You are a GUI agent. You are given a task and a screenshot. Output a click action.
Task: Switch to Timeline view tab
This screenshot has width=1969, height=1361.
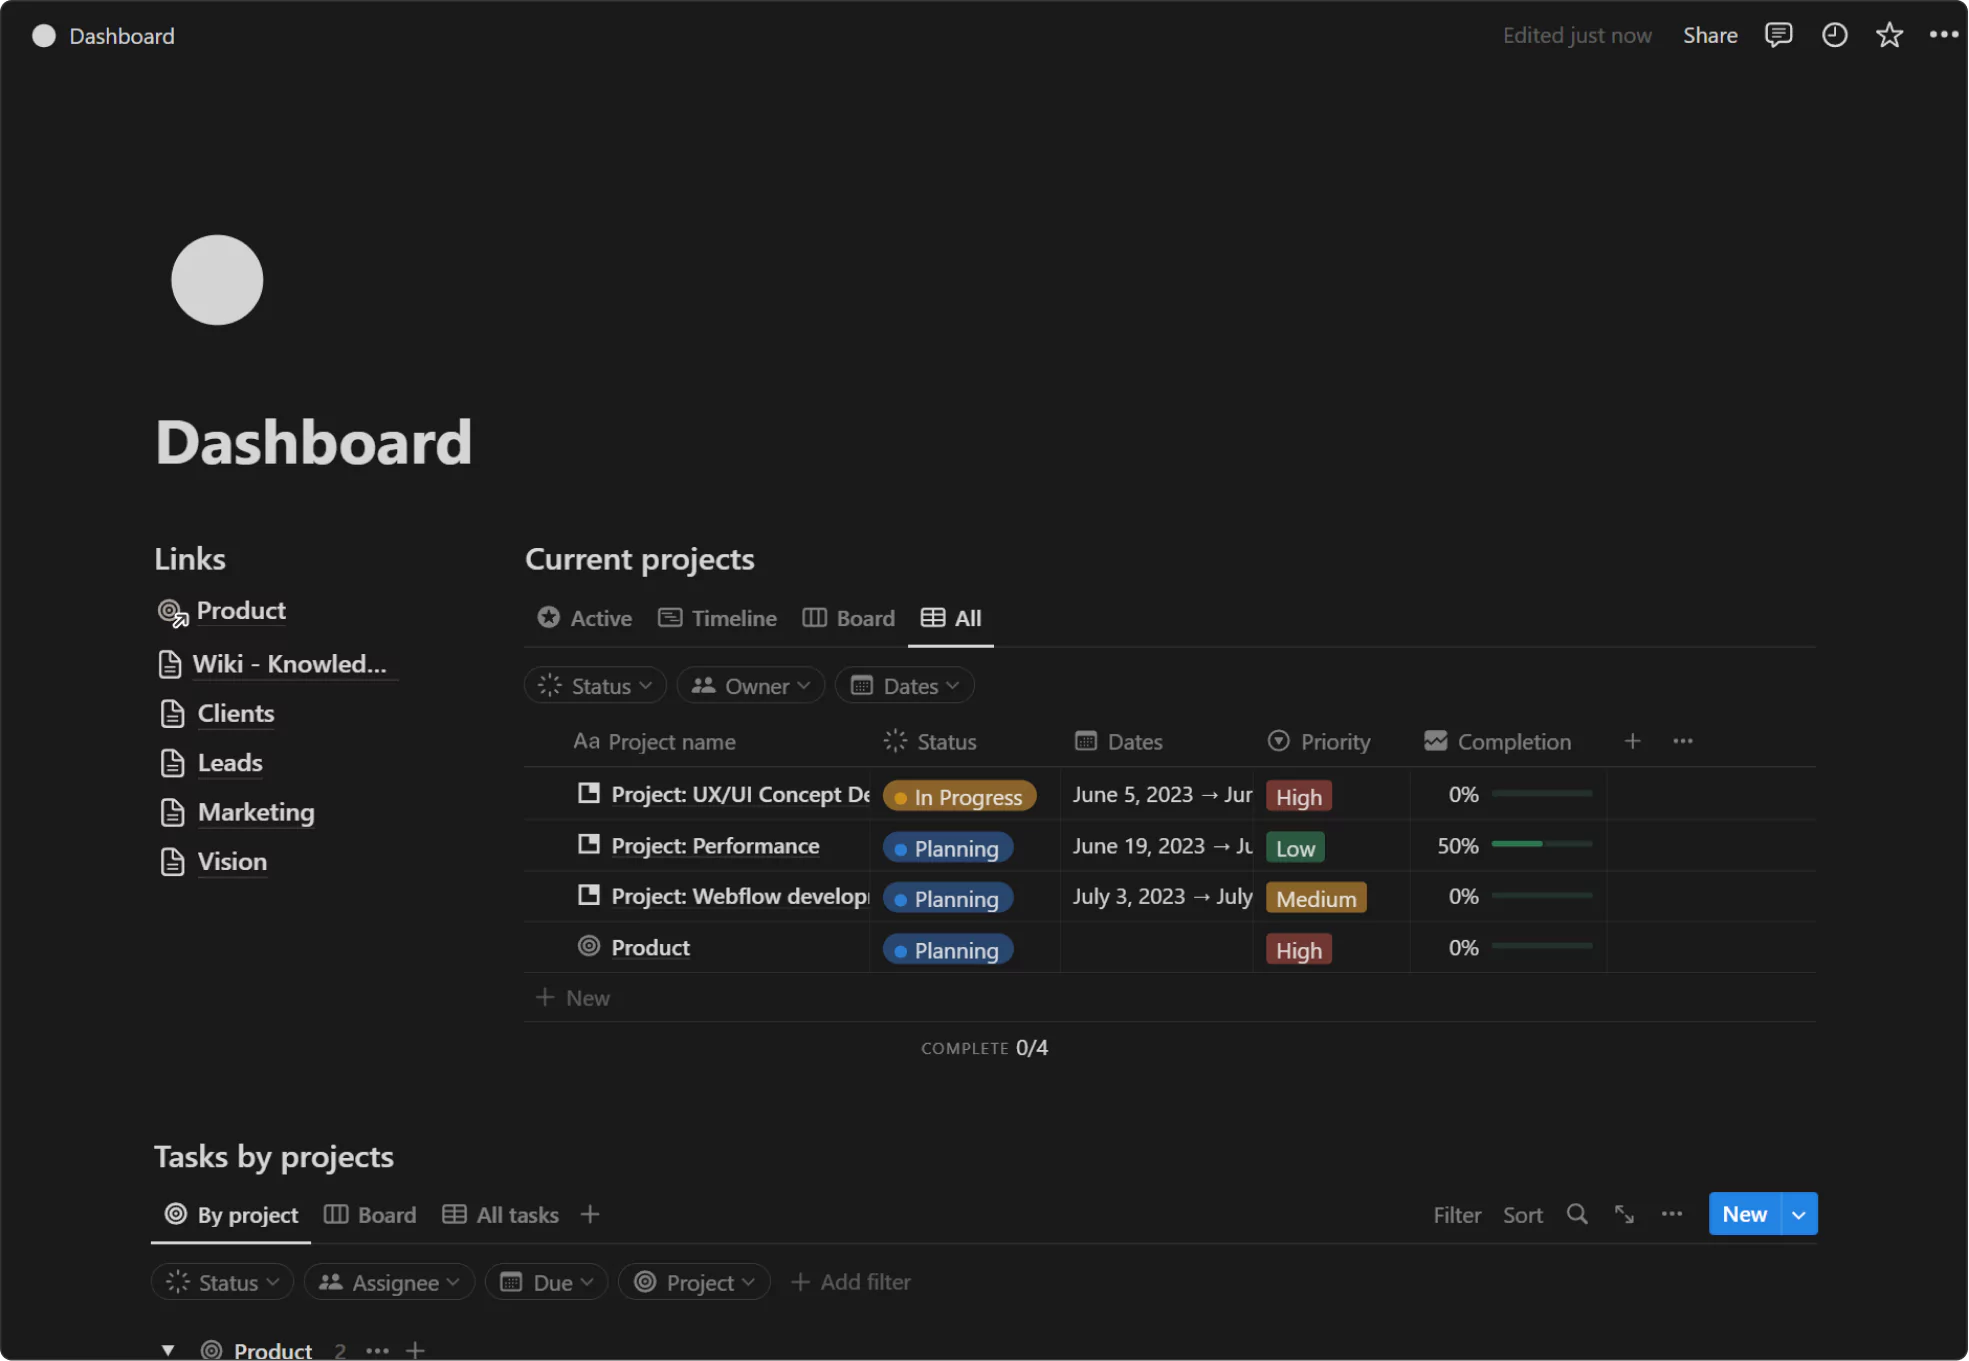(717, 618)
